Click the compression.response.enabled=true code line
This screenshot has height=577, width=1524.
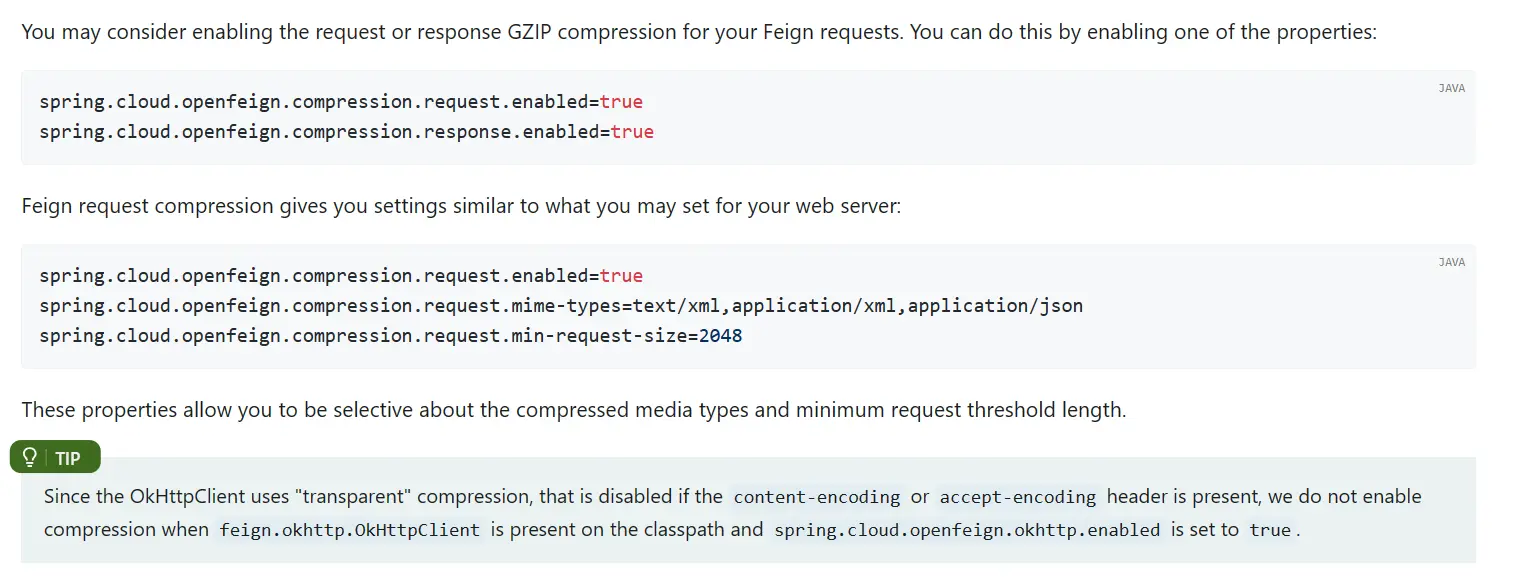[x=346, y=132]
